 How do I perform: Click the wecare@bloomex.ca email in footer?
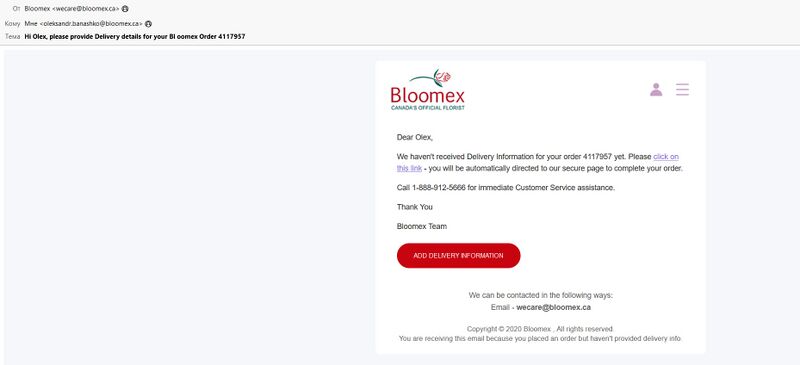554,307
